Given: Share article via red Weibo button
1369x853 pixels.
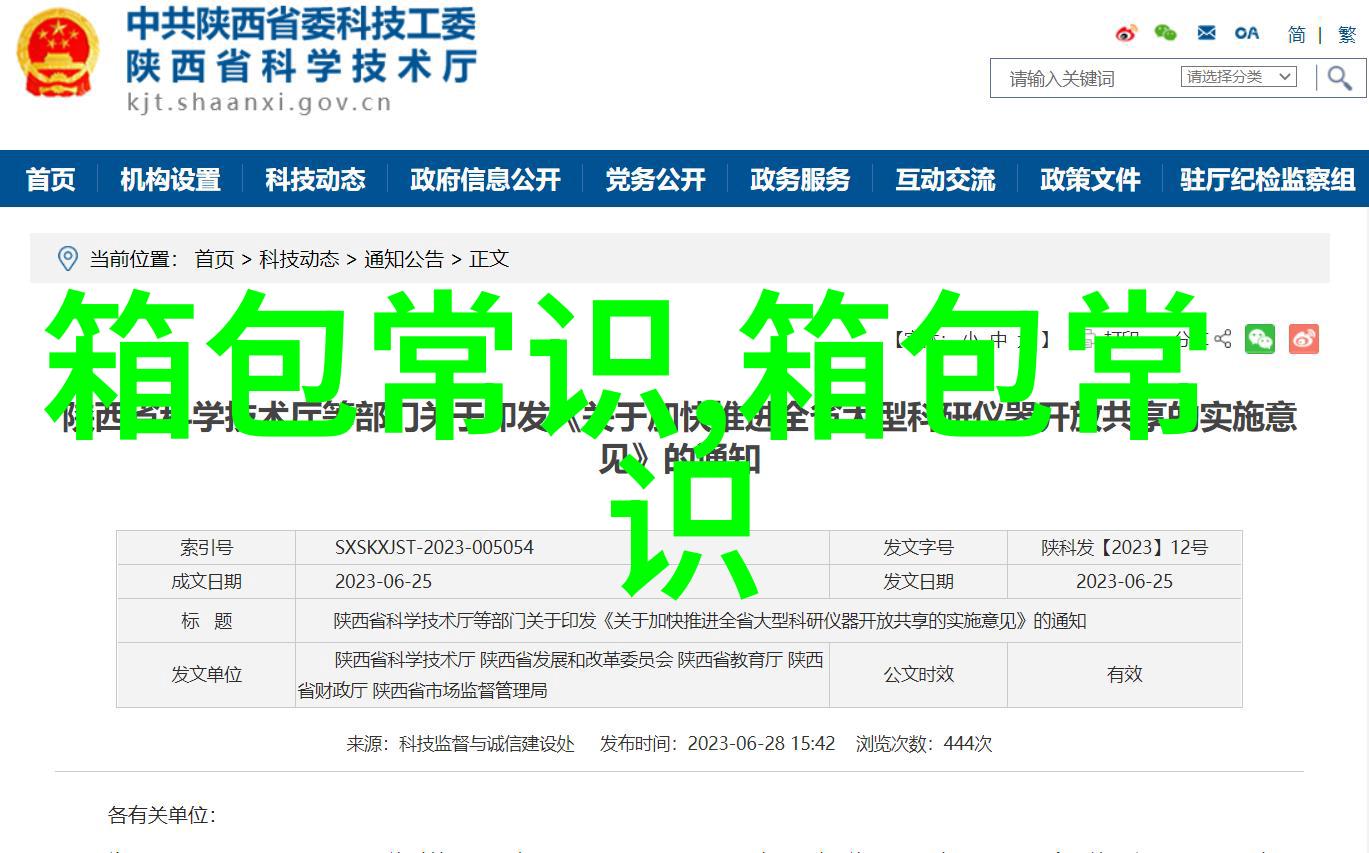Looking at the screenshot, I should coord(1304,339).
